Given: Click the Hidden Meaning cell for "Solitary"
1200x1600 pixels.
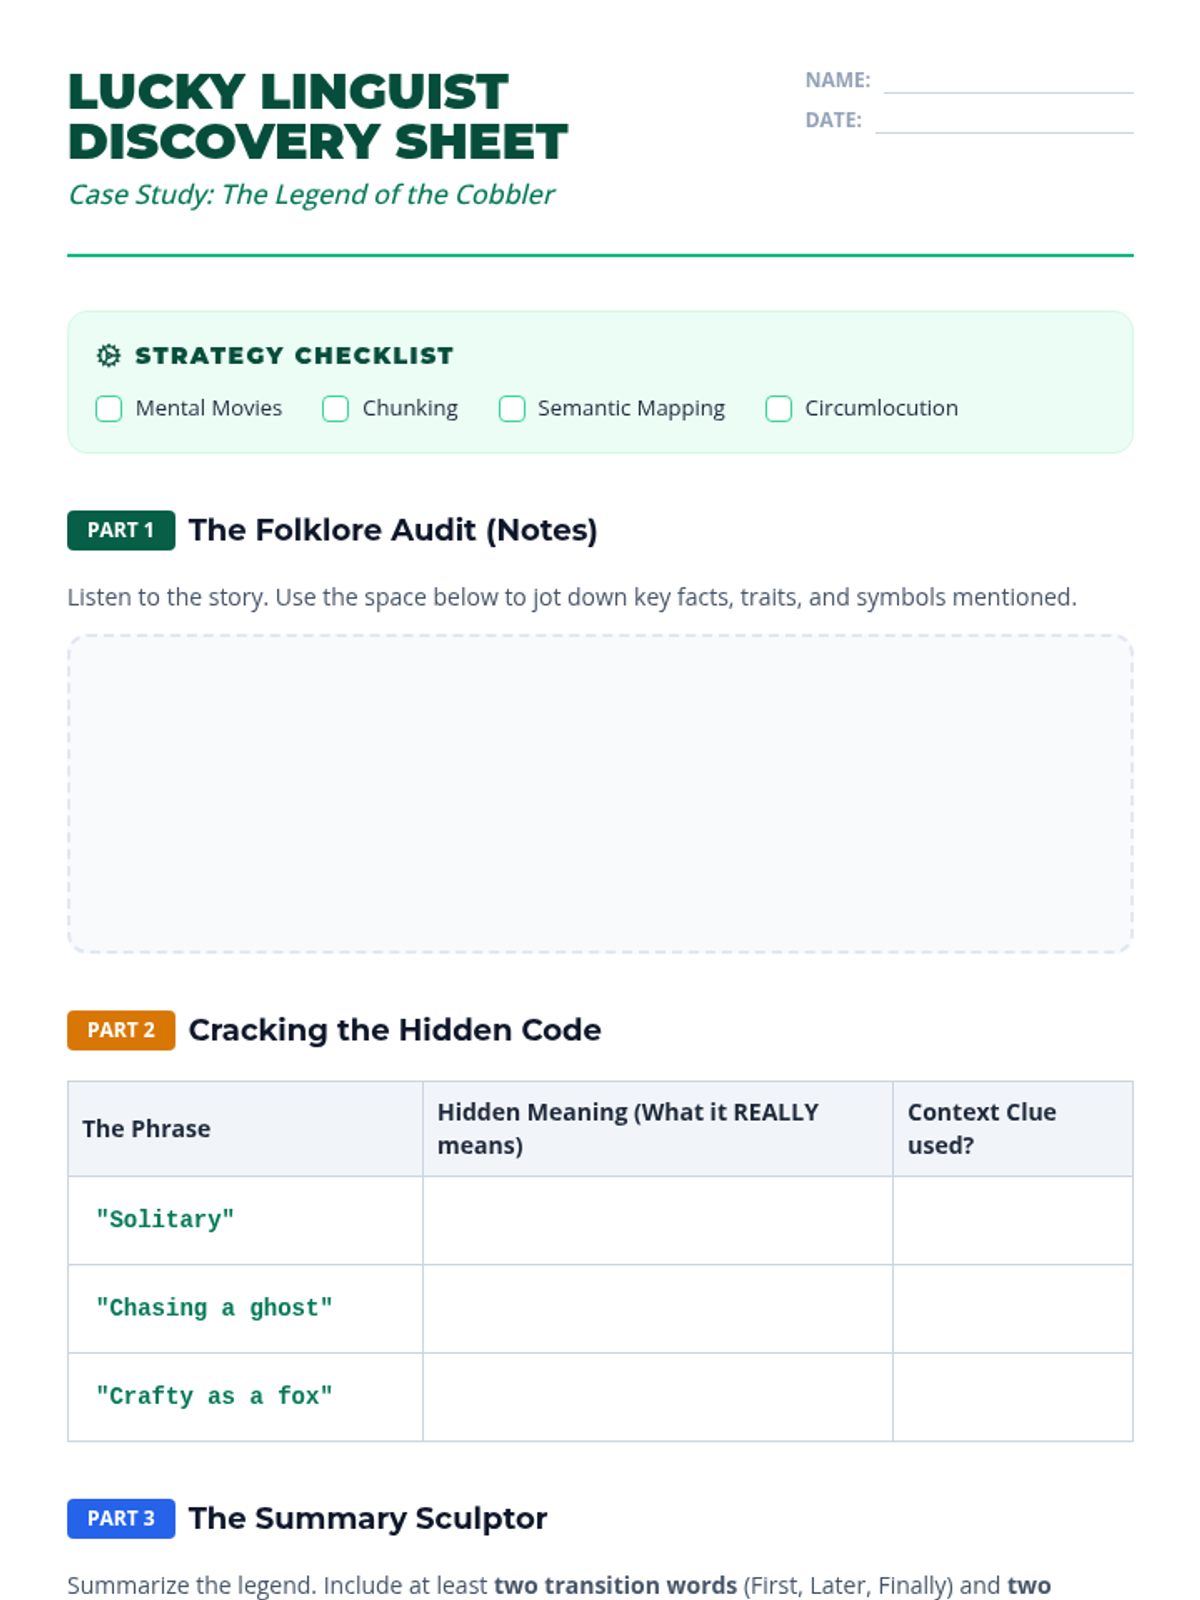Looking at the screenshot, I should click(x=658, y=1220).
